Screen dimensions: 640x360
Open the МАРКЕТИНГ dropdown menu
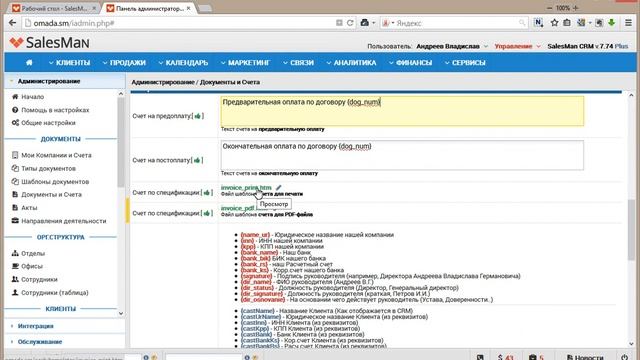point(245,62)
